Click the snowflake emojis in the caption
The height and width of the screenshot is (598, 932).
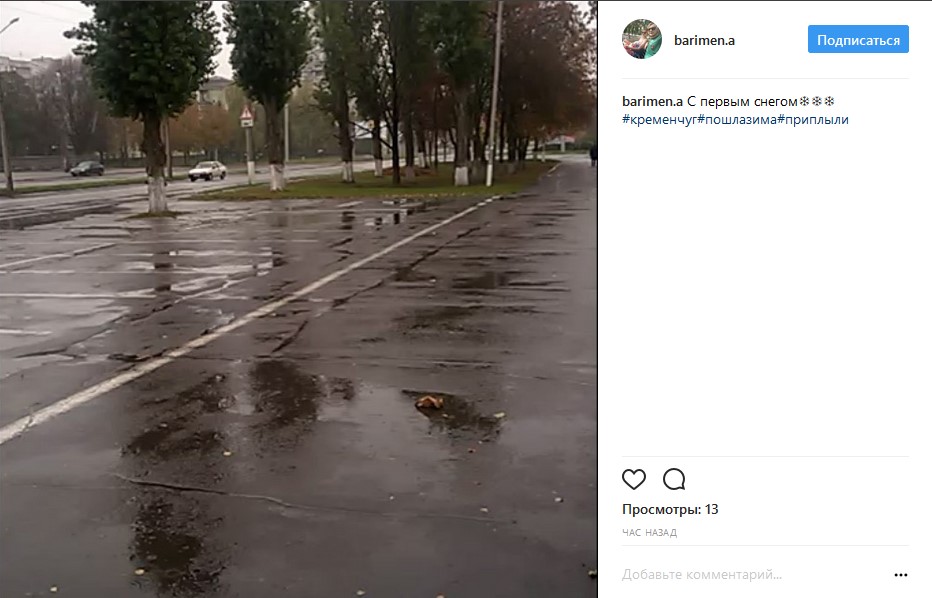[817, 102]
